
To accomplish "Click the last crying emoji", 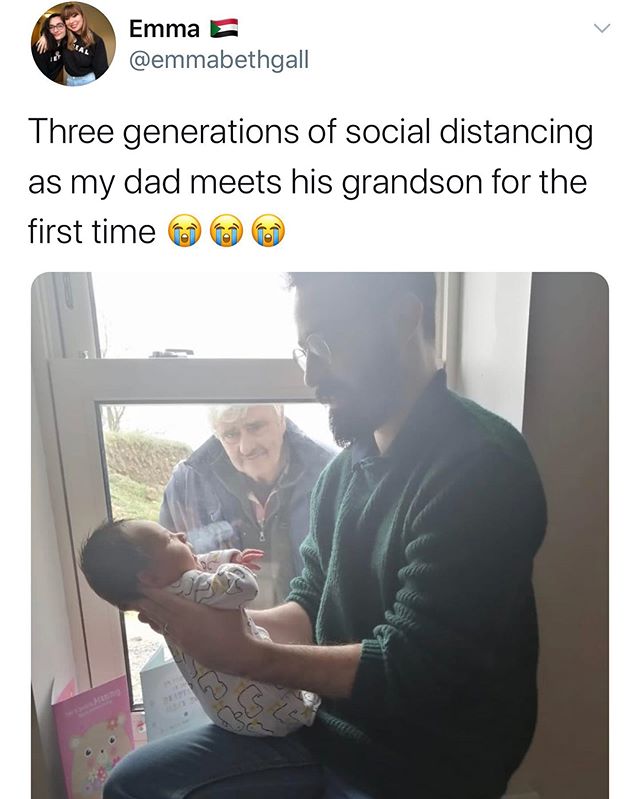I will pyautogui.click(x=269, y=231).
